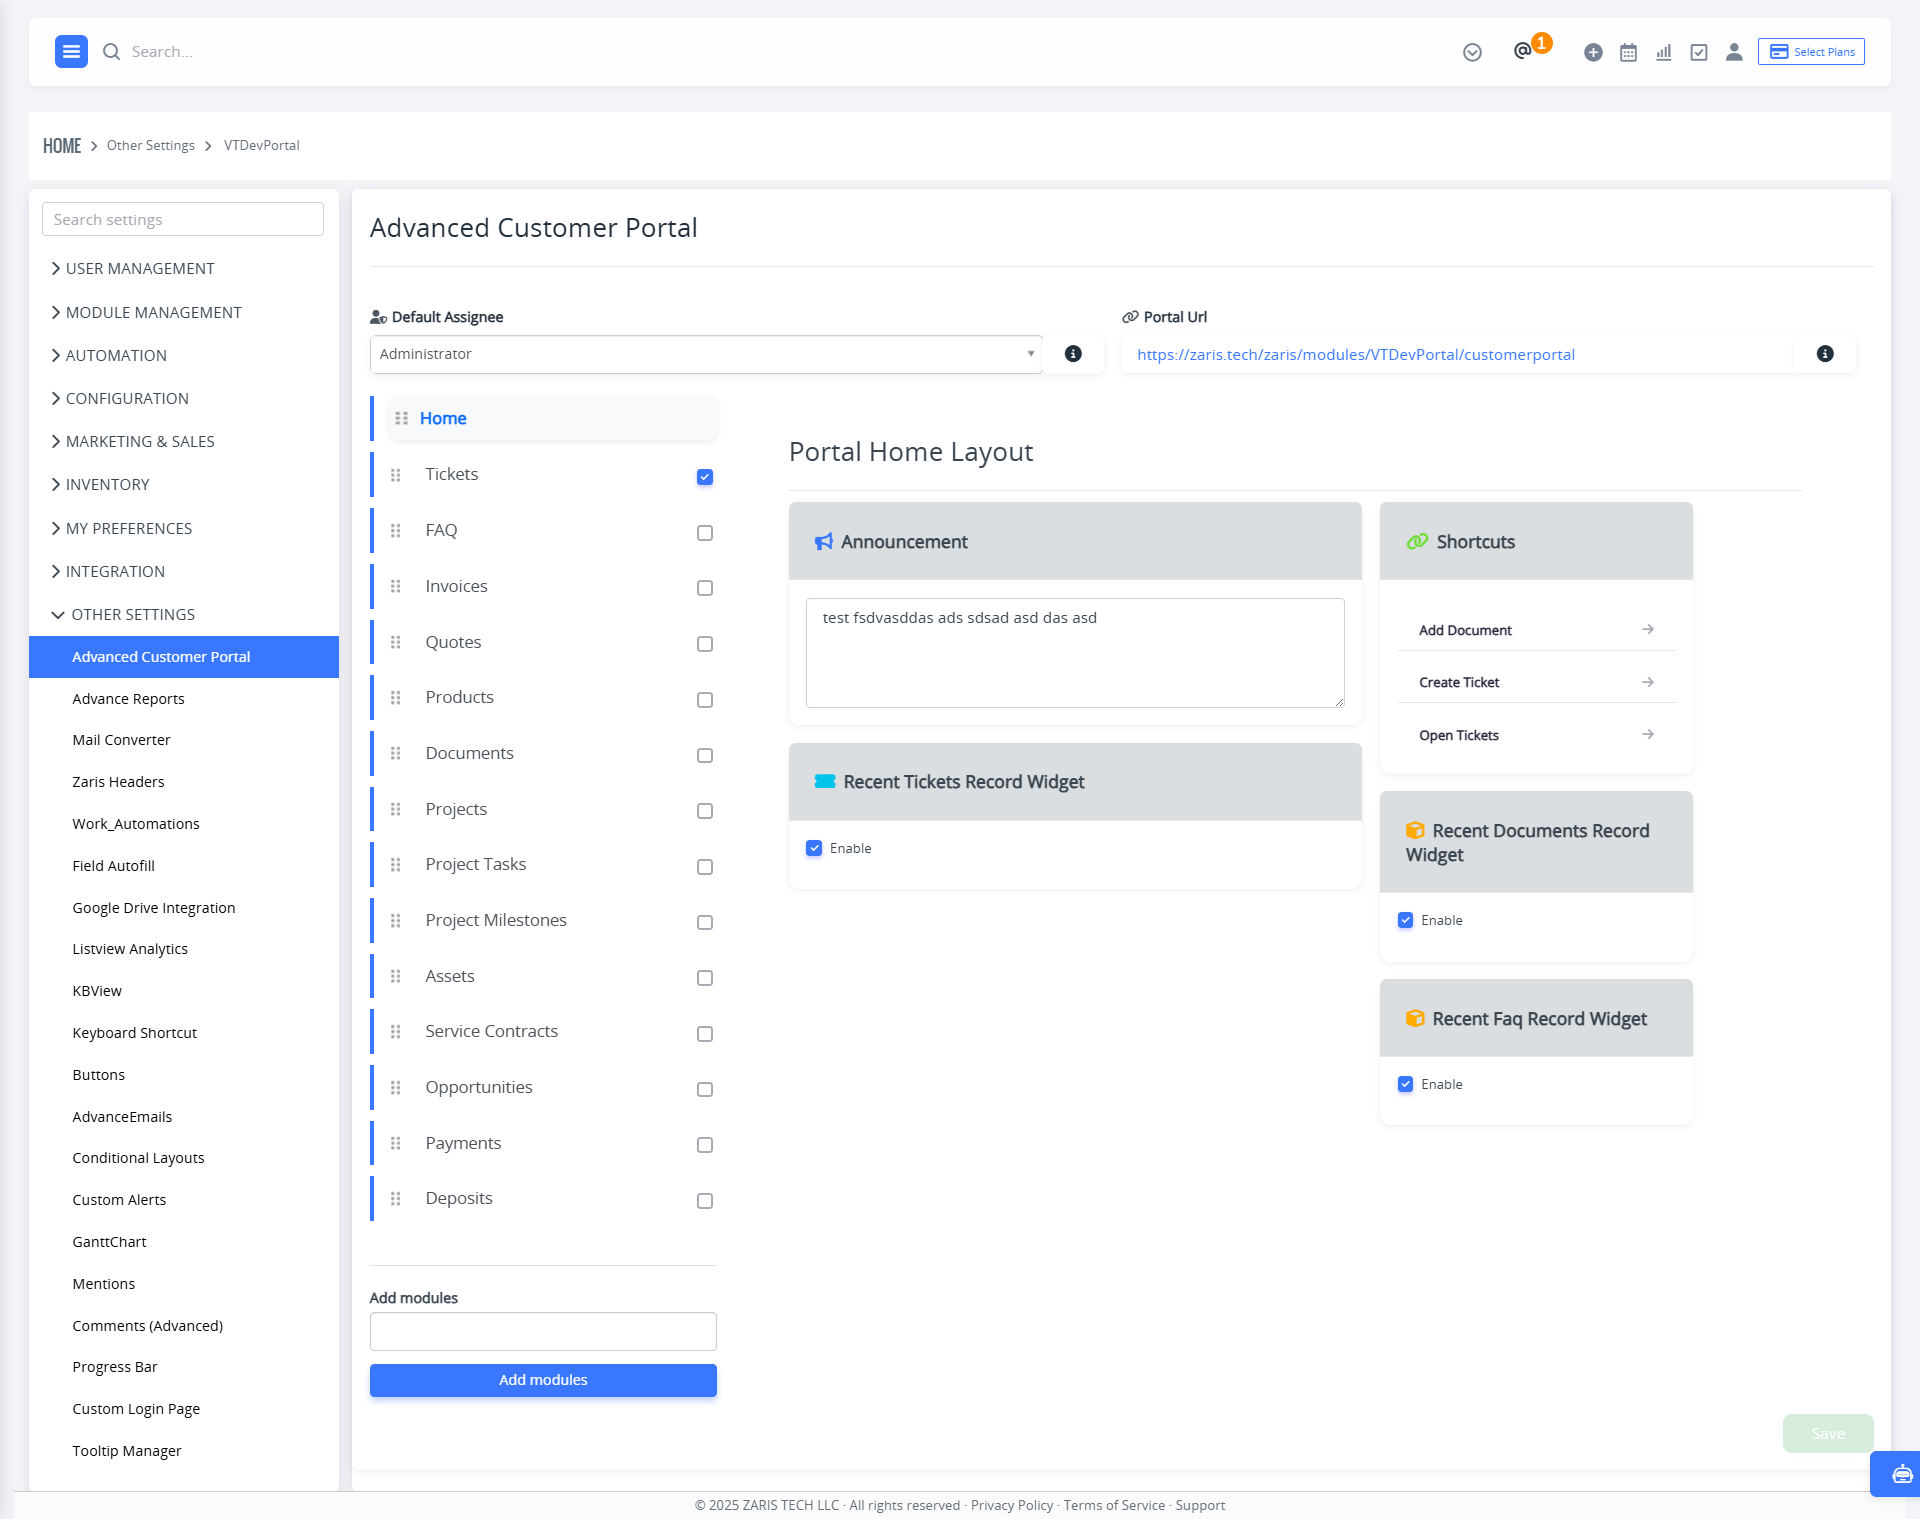Expand MODULE MANAGEMENT section
The width and height of the screenshot is (1920, 1519).
tap(146, 313)
